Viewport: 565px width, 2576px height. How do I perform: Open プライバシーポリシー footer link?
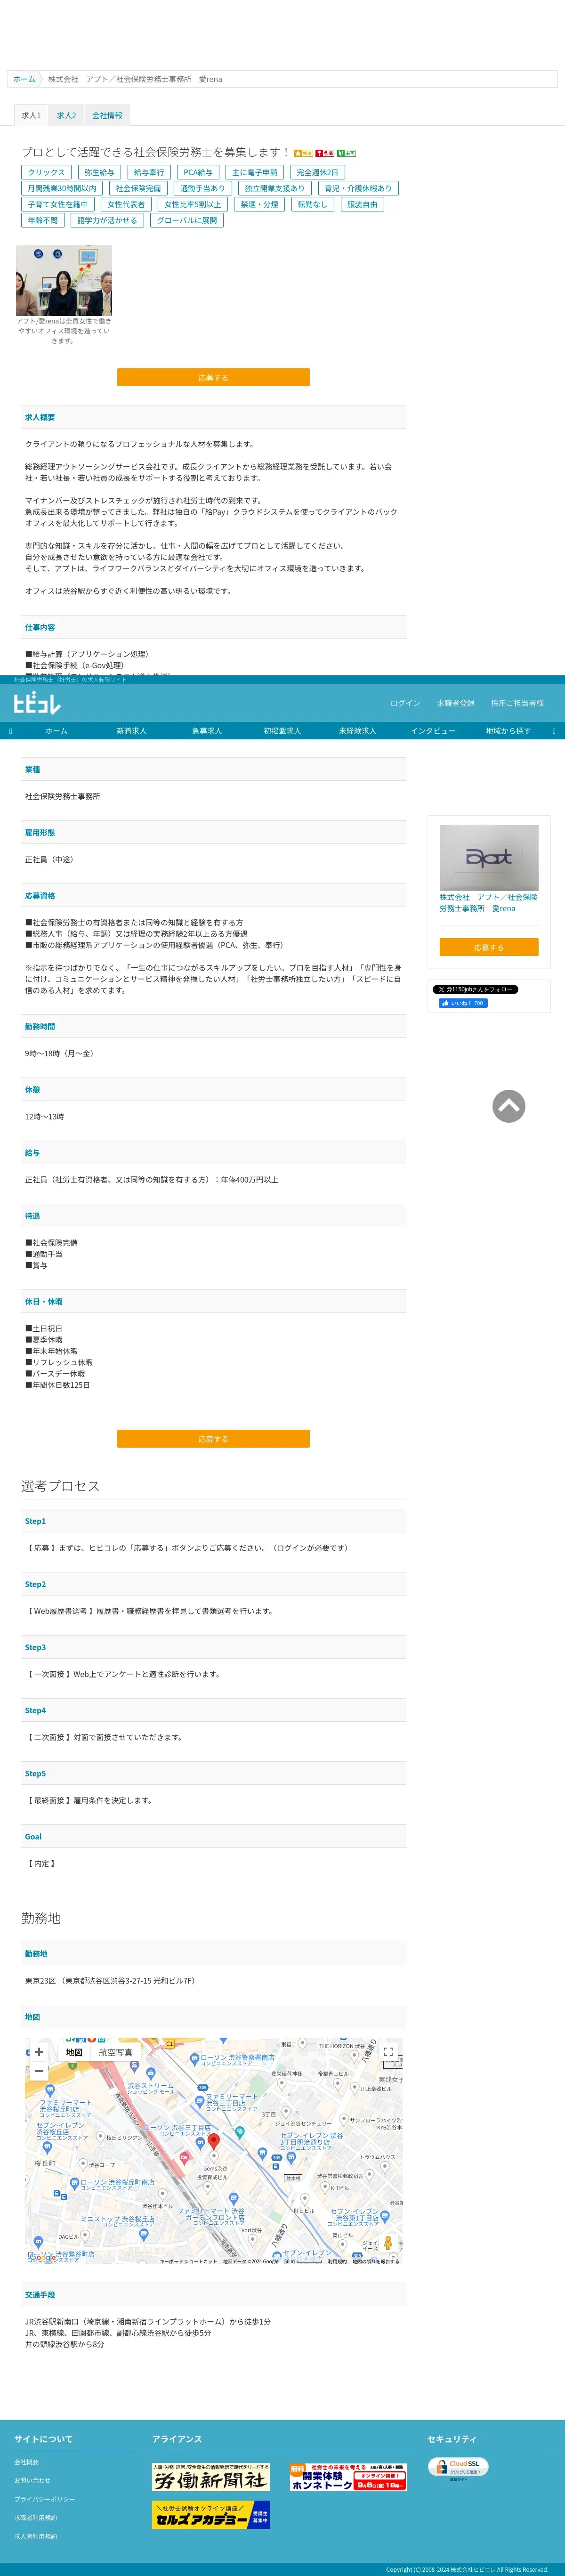[44, 2499]
